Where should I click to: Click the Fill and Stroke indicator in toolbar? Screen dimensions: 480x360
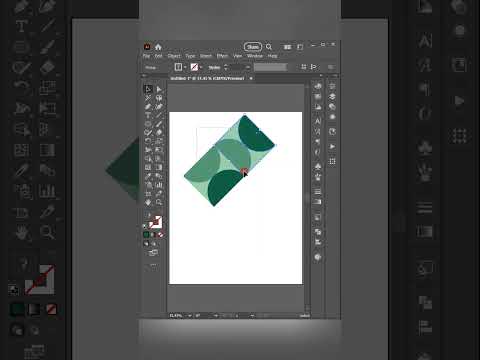pos(155,222)
